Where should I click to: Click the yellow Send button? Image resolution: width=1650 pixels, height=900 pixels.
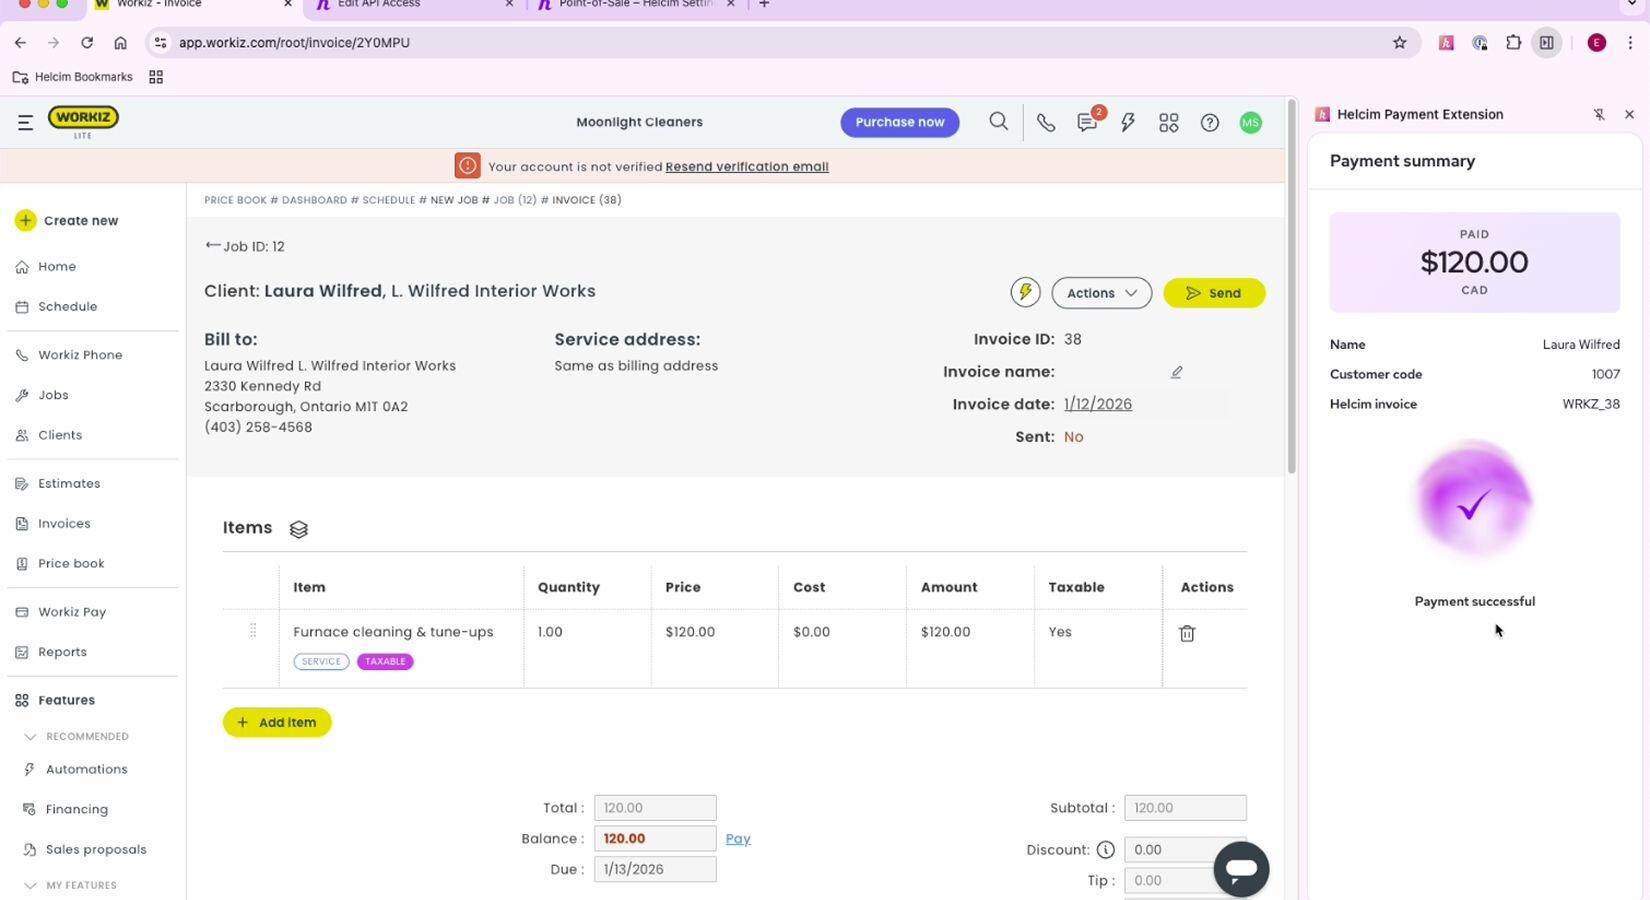click(x=1214, y=293)
